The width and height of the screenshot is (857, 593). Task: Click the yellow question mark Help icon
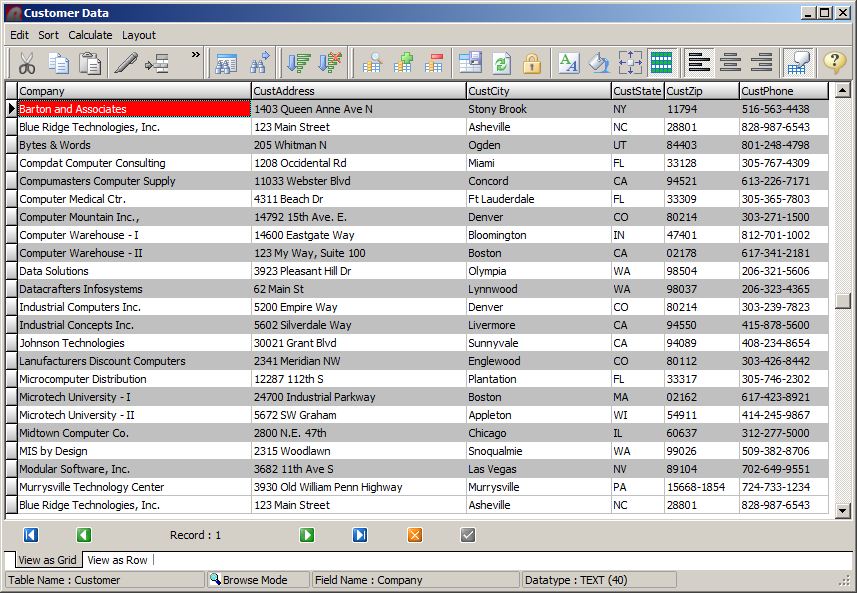834,63
